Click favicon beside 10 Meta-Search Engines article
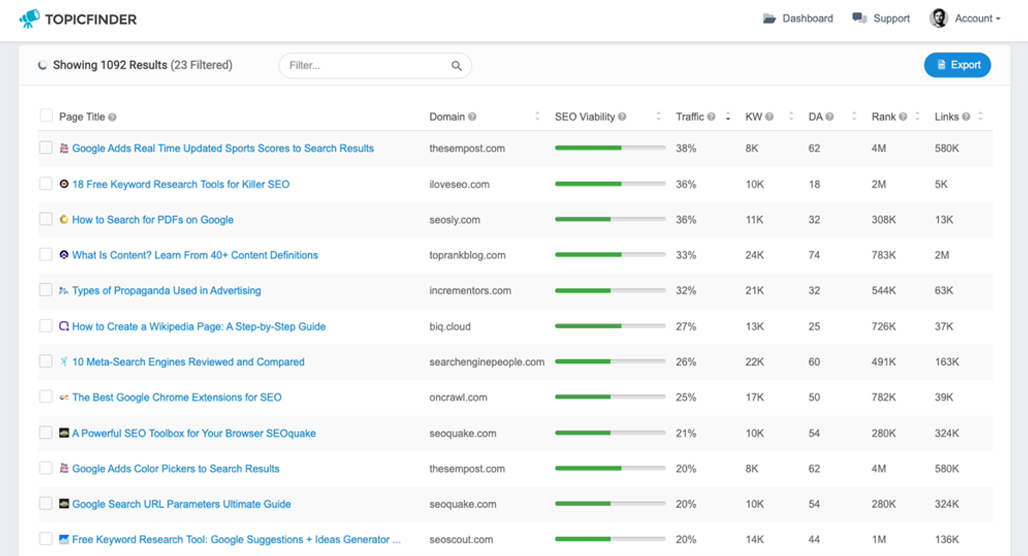 point(64,361)
